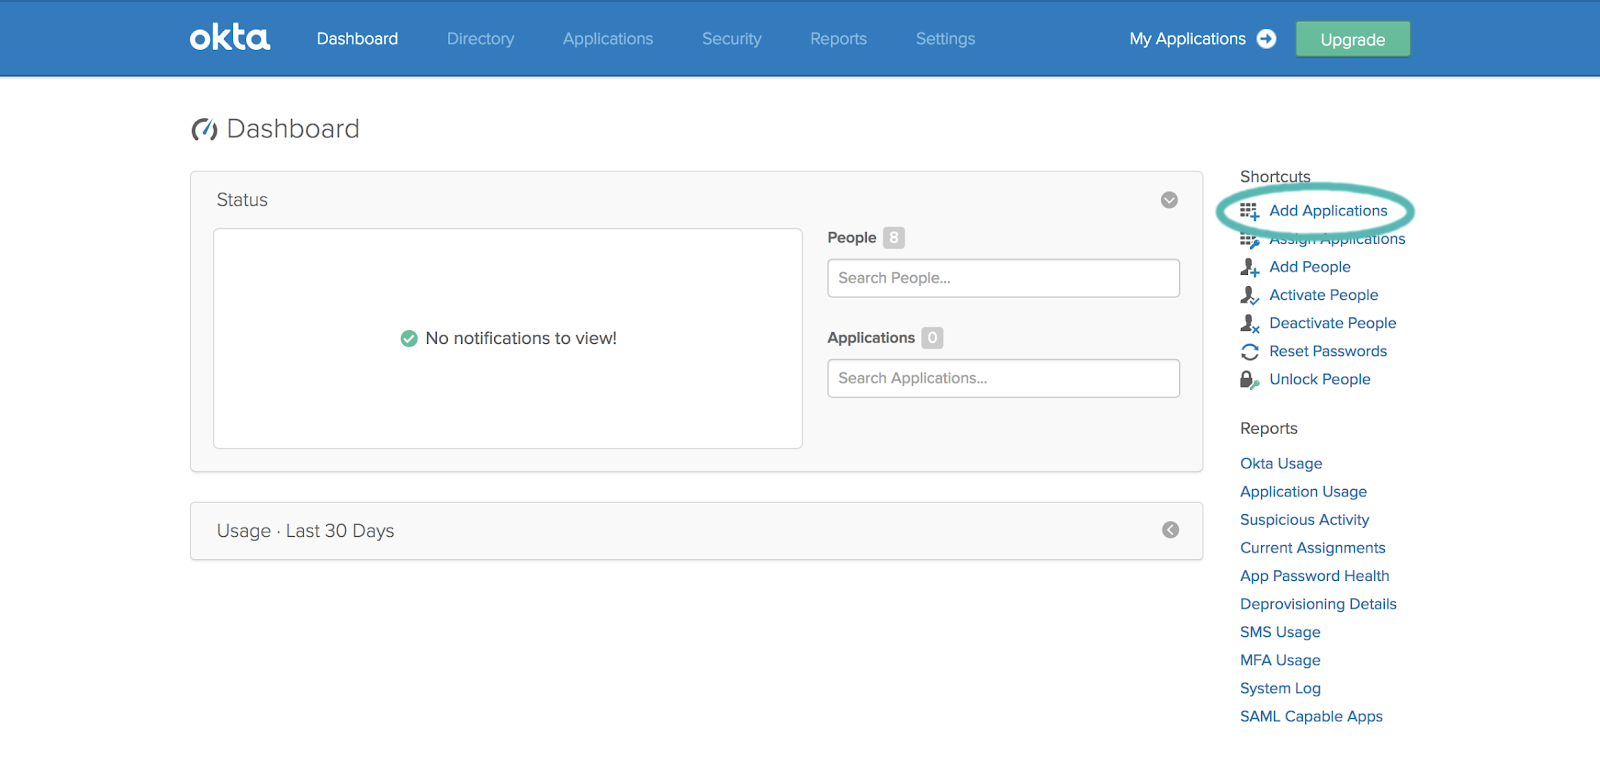The image size is (1600, 767).
Task: Click the Upgrade button
Action: click(1353, 39)
